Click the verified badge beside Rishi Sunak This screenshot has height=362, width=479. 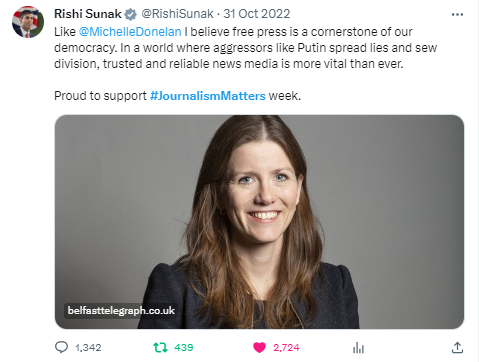coord(130,14)
